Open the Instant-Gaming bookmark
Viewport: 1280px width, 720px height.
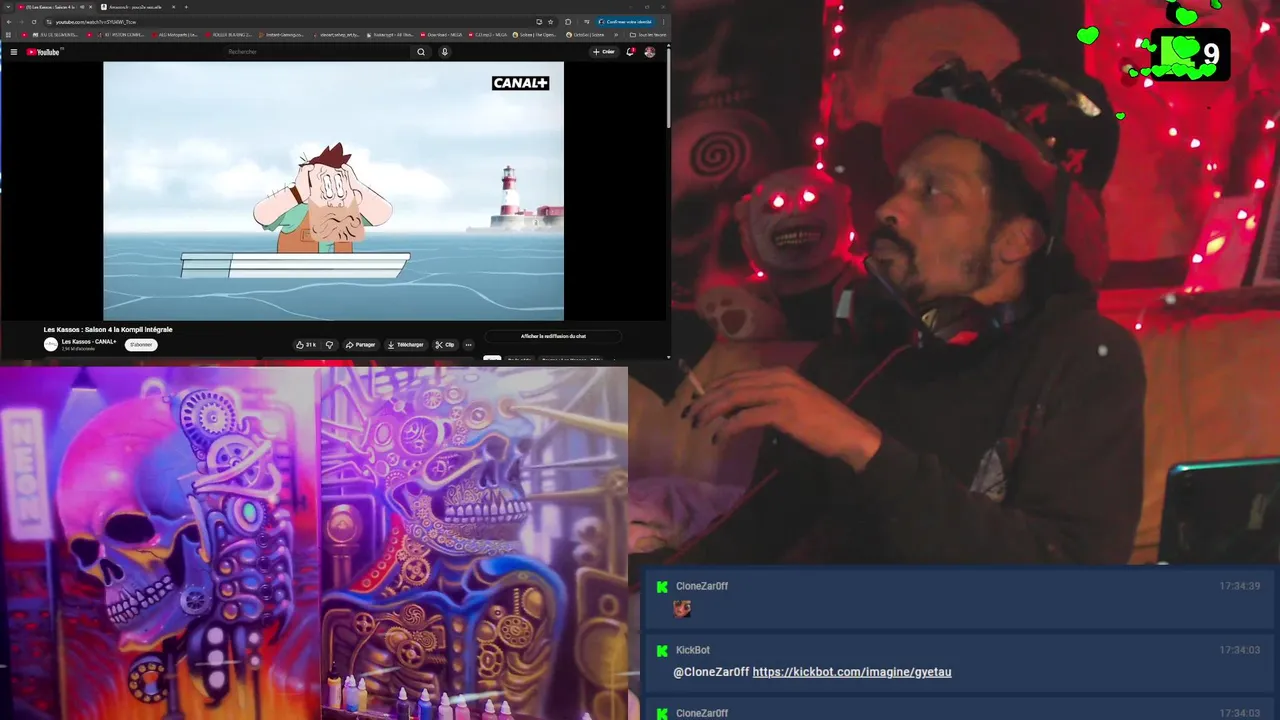pyautogui.click(x=281, y=34)
